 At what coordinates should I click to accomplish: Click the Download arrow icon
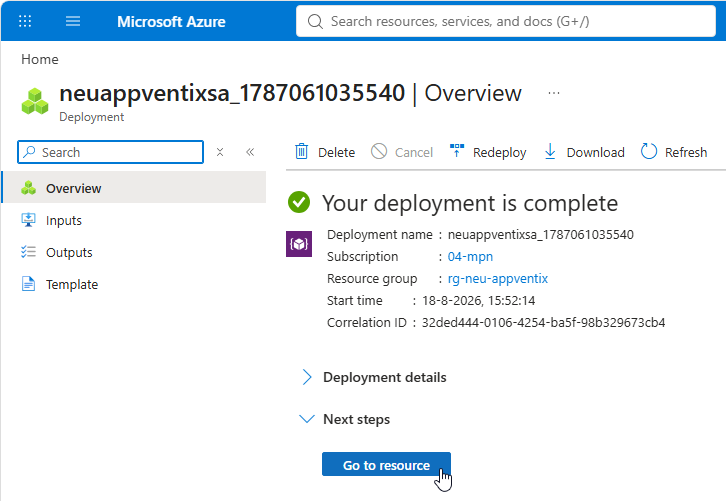coord(550,151)
